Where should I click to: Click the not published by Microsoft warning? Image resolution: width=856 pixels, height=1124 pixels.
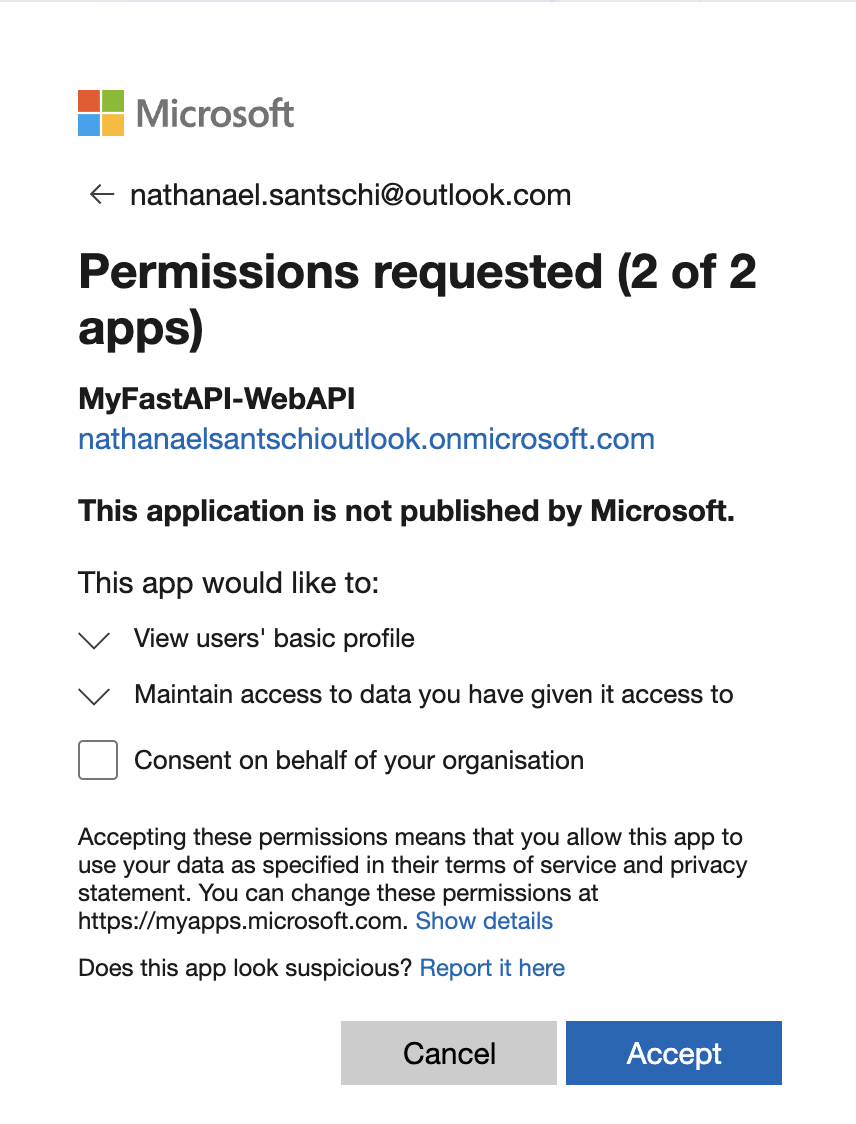406,511
